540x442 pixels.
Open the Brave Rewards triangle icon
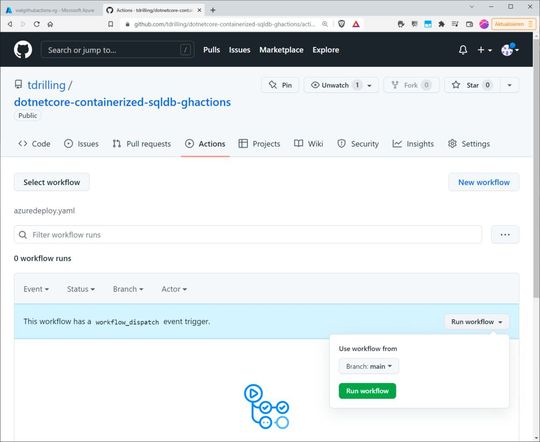[356, 24]
